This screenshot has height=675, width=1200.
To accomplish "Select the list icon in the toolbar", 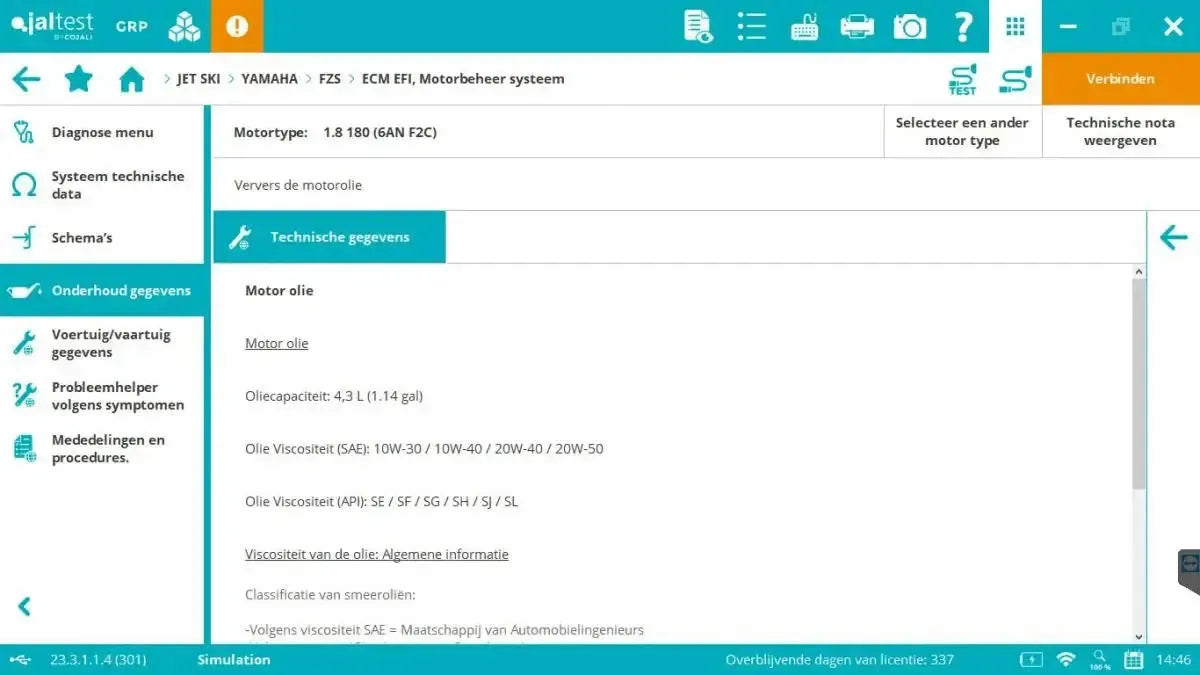I will 751,27.
